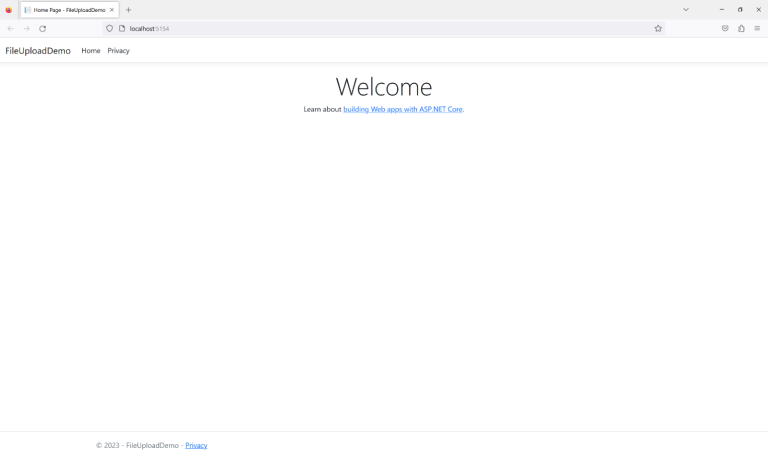
Task: Click the FileUploadDemo brand link
Action: coord(38,50)
